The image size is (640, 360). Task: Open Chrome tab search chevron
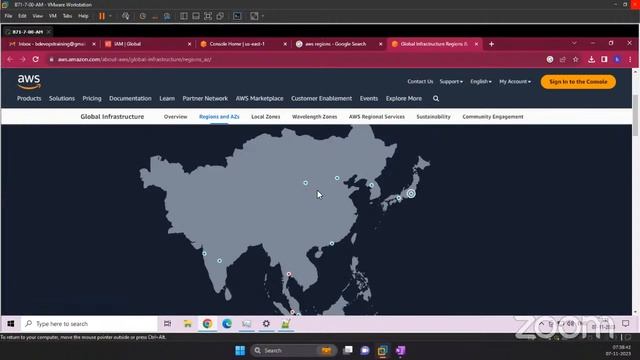[574, 43]
